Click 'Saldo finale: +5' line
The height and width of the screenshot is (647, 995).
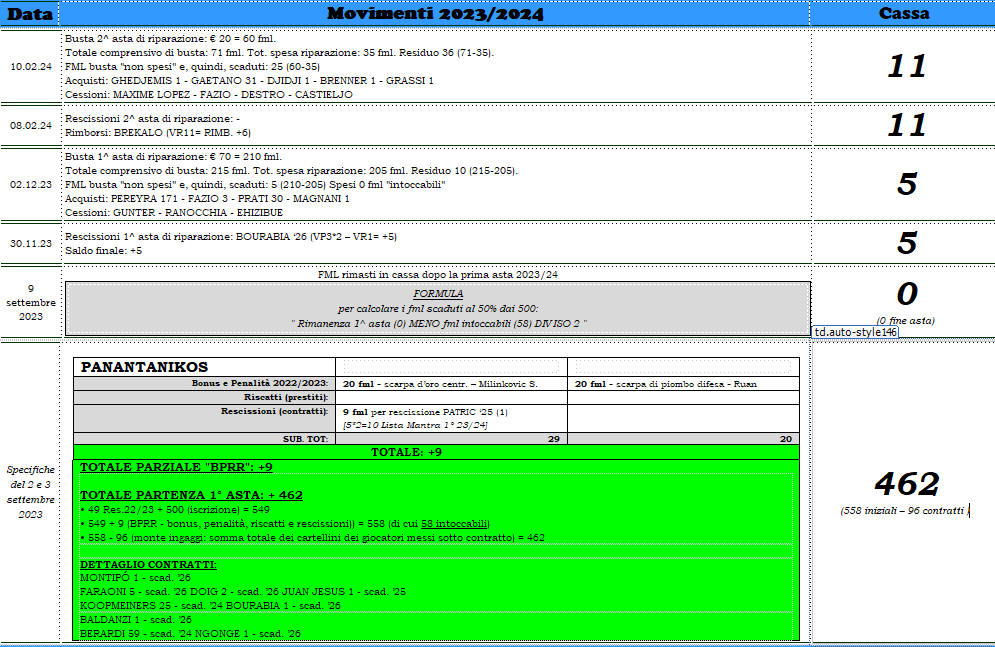(103, 251)
